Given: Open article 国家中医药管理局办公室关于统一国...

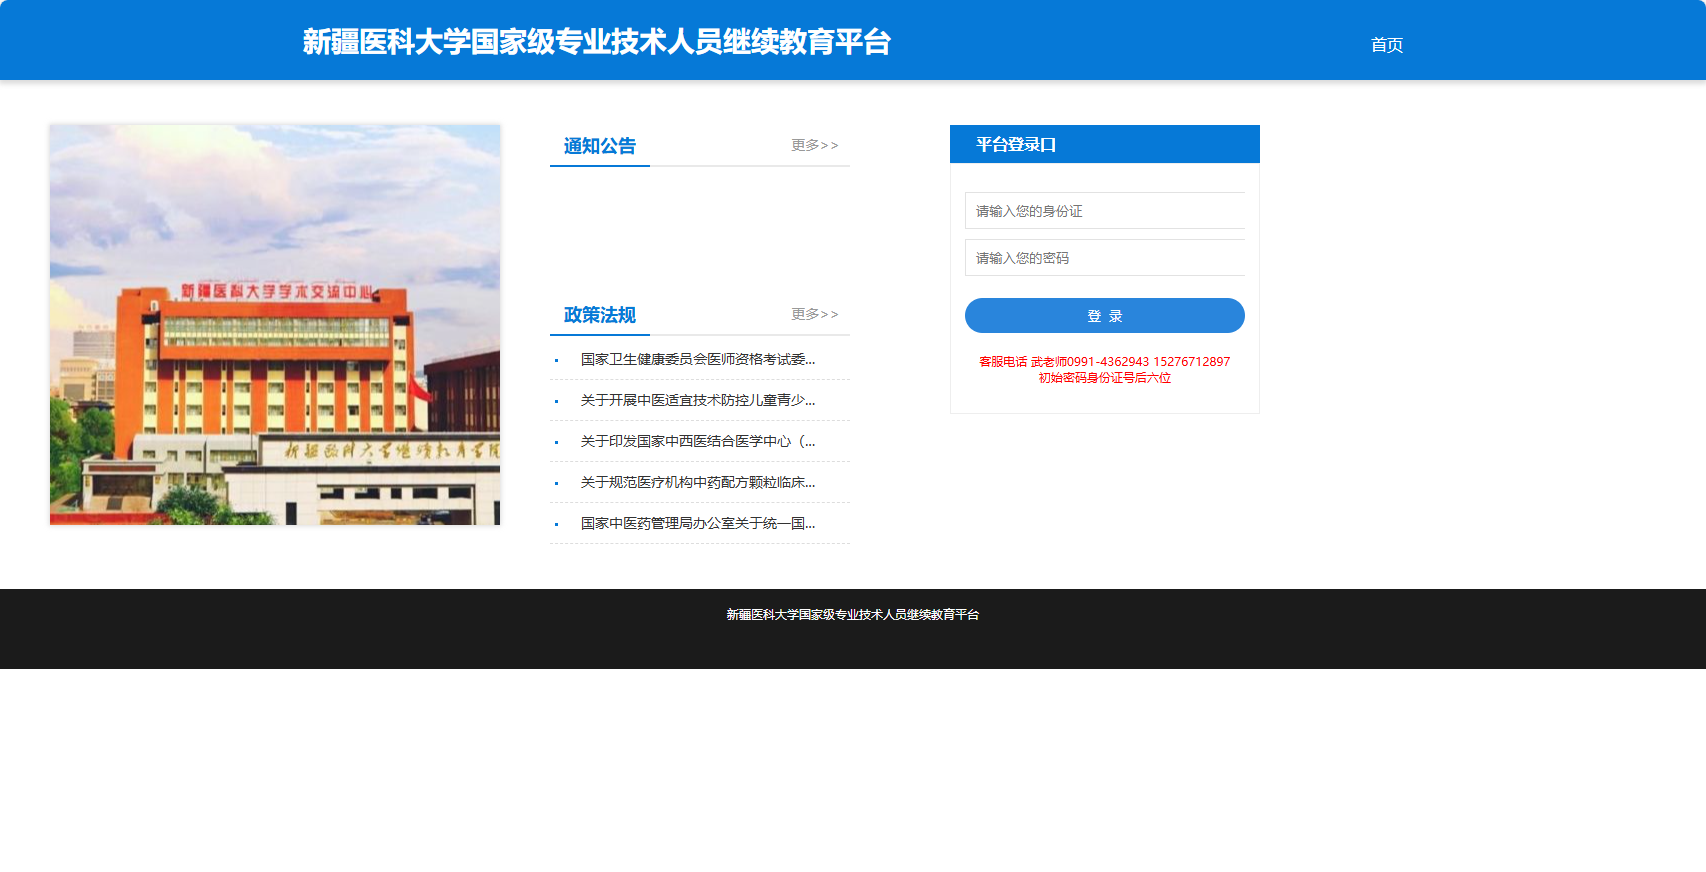Looking at the screenshot, I should [x=698, y=523].
